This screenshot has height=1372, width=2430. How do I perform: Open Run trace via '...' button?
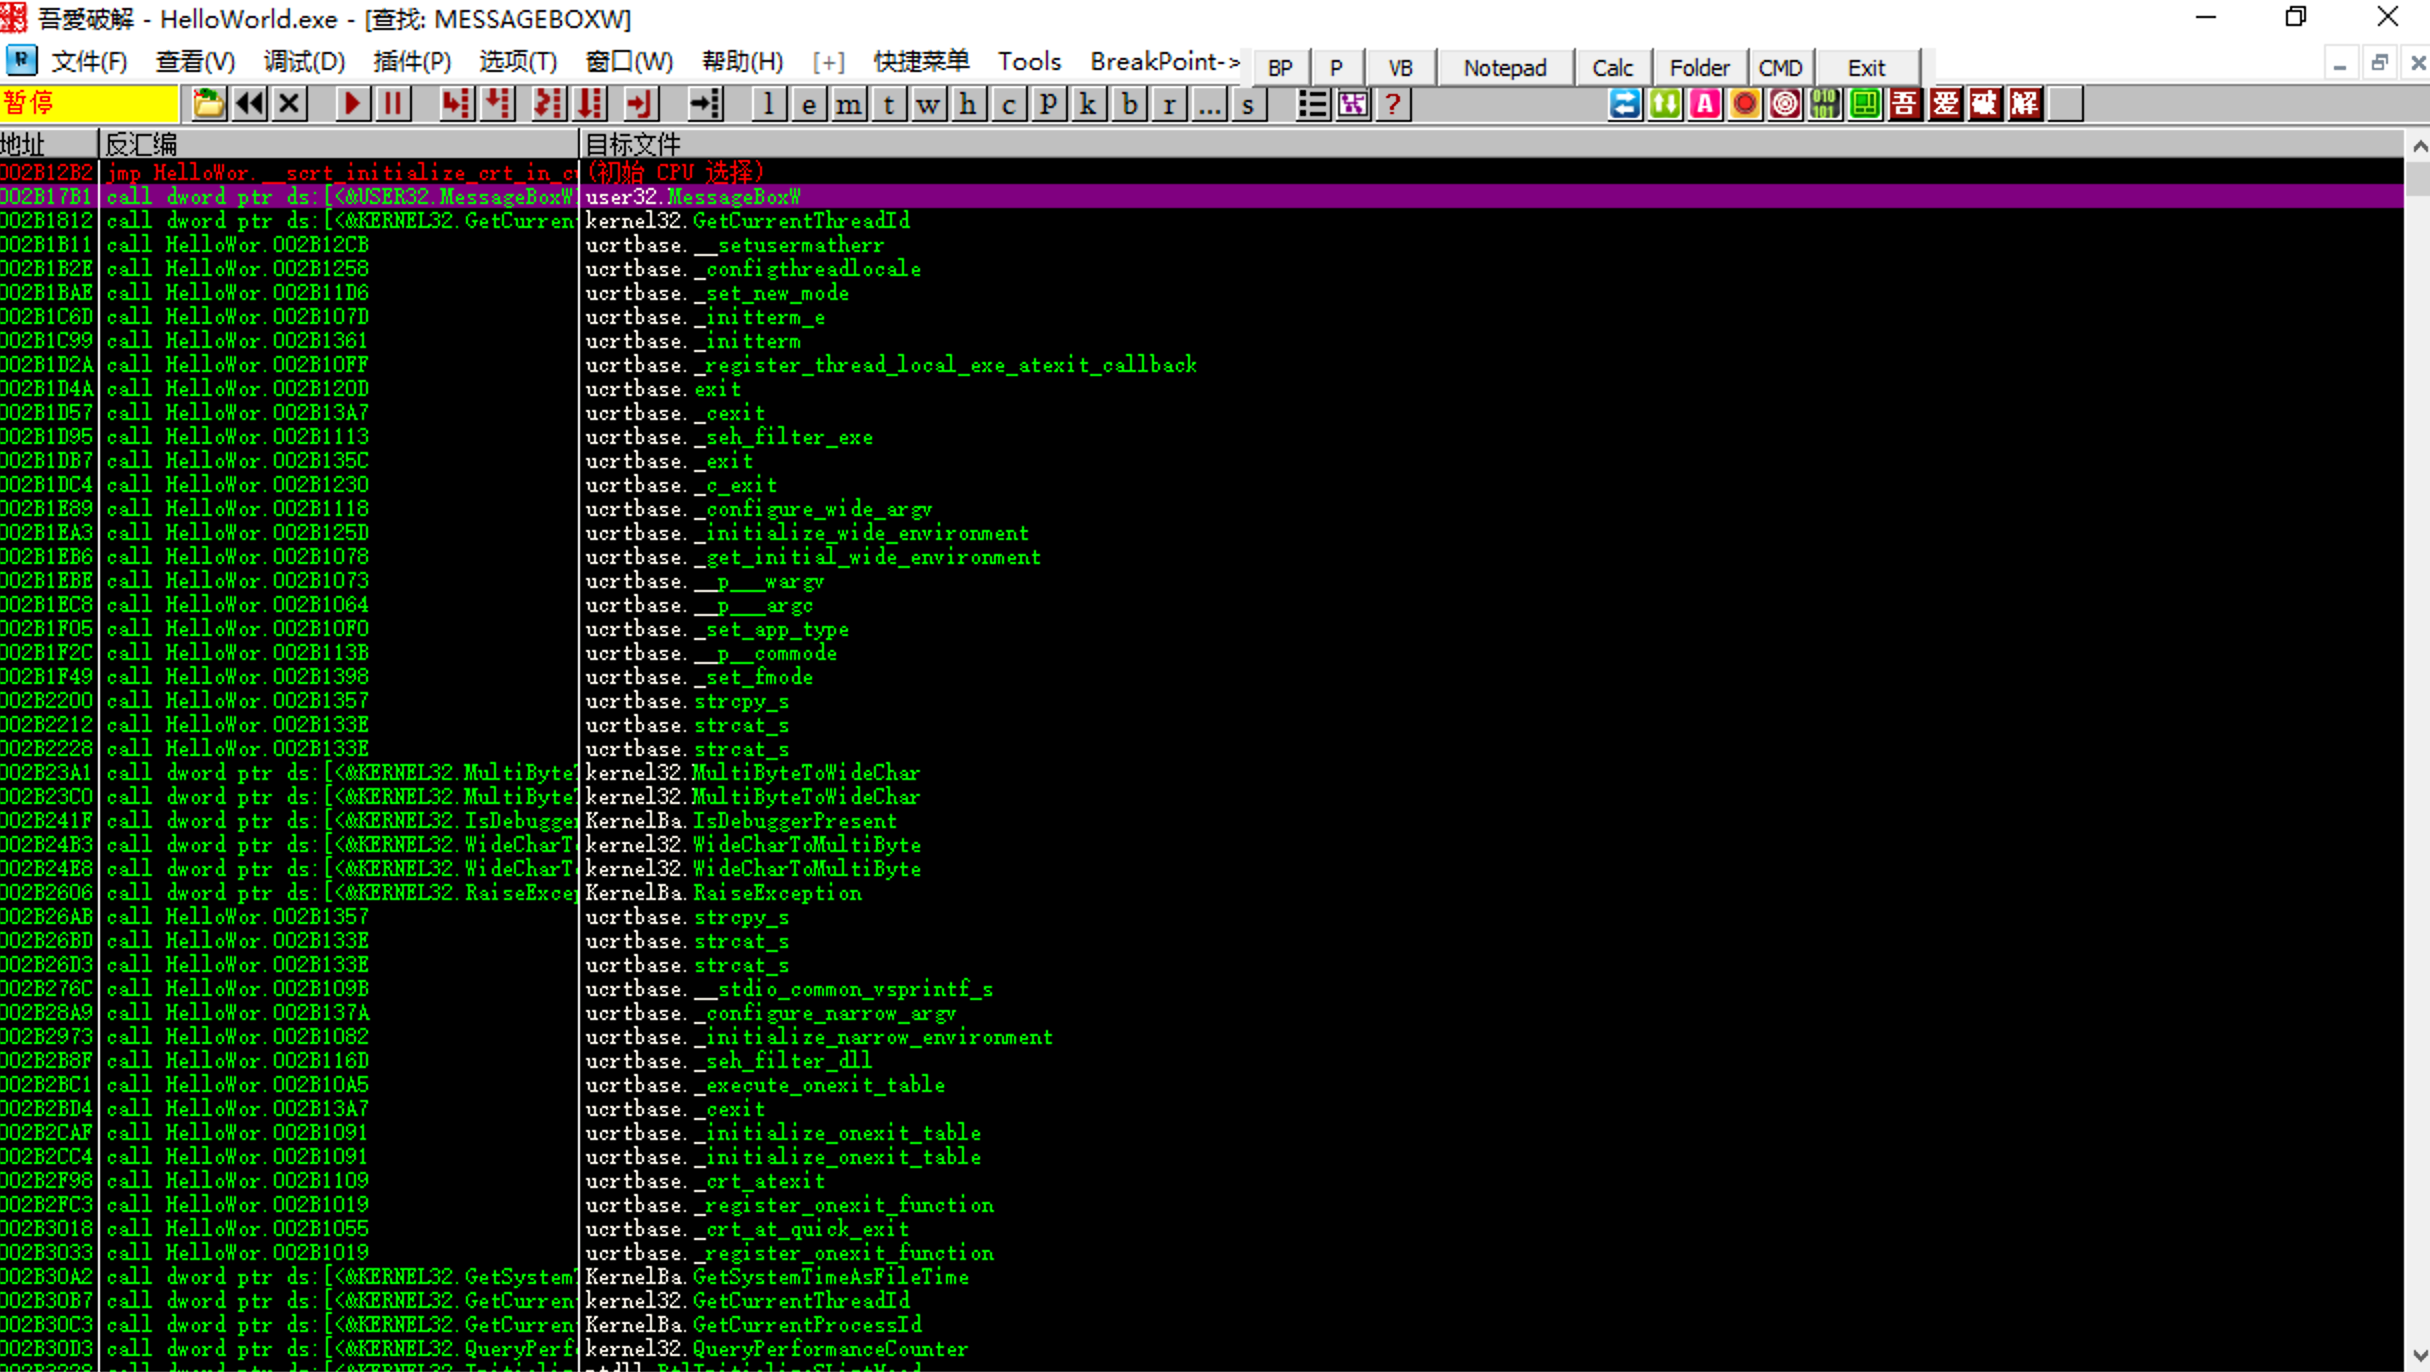pyautogui.click(x=1209, y=104)
